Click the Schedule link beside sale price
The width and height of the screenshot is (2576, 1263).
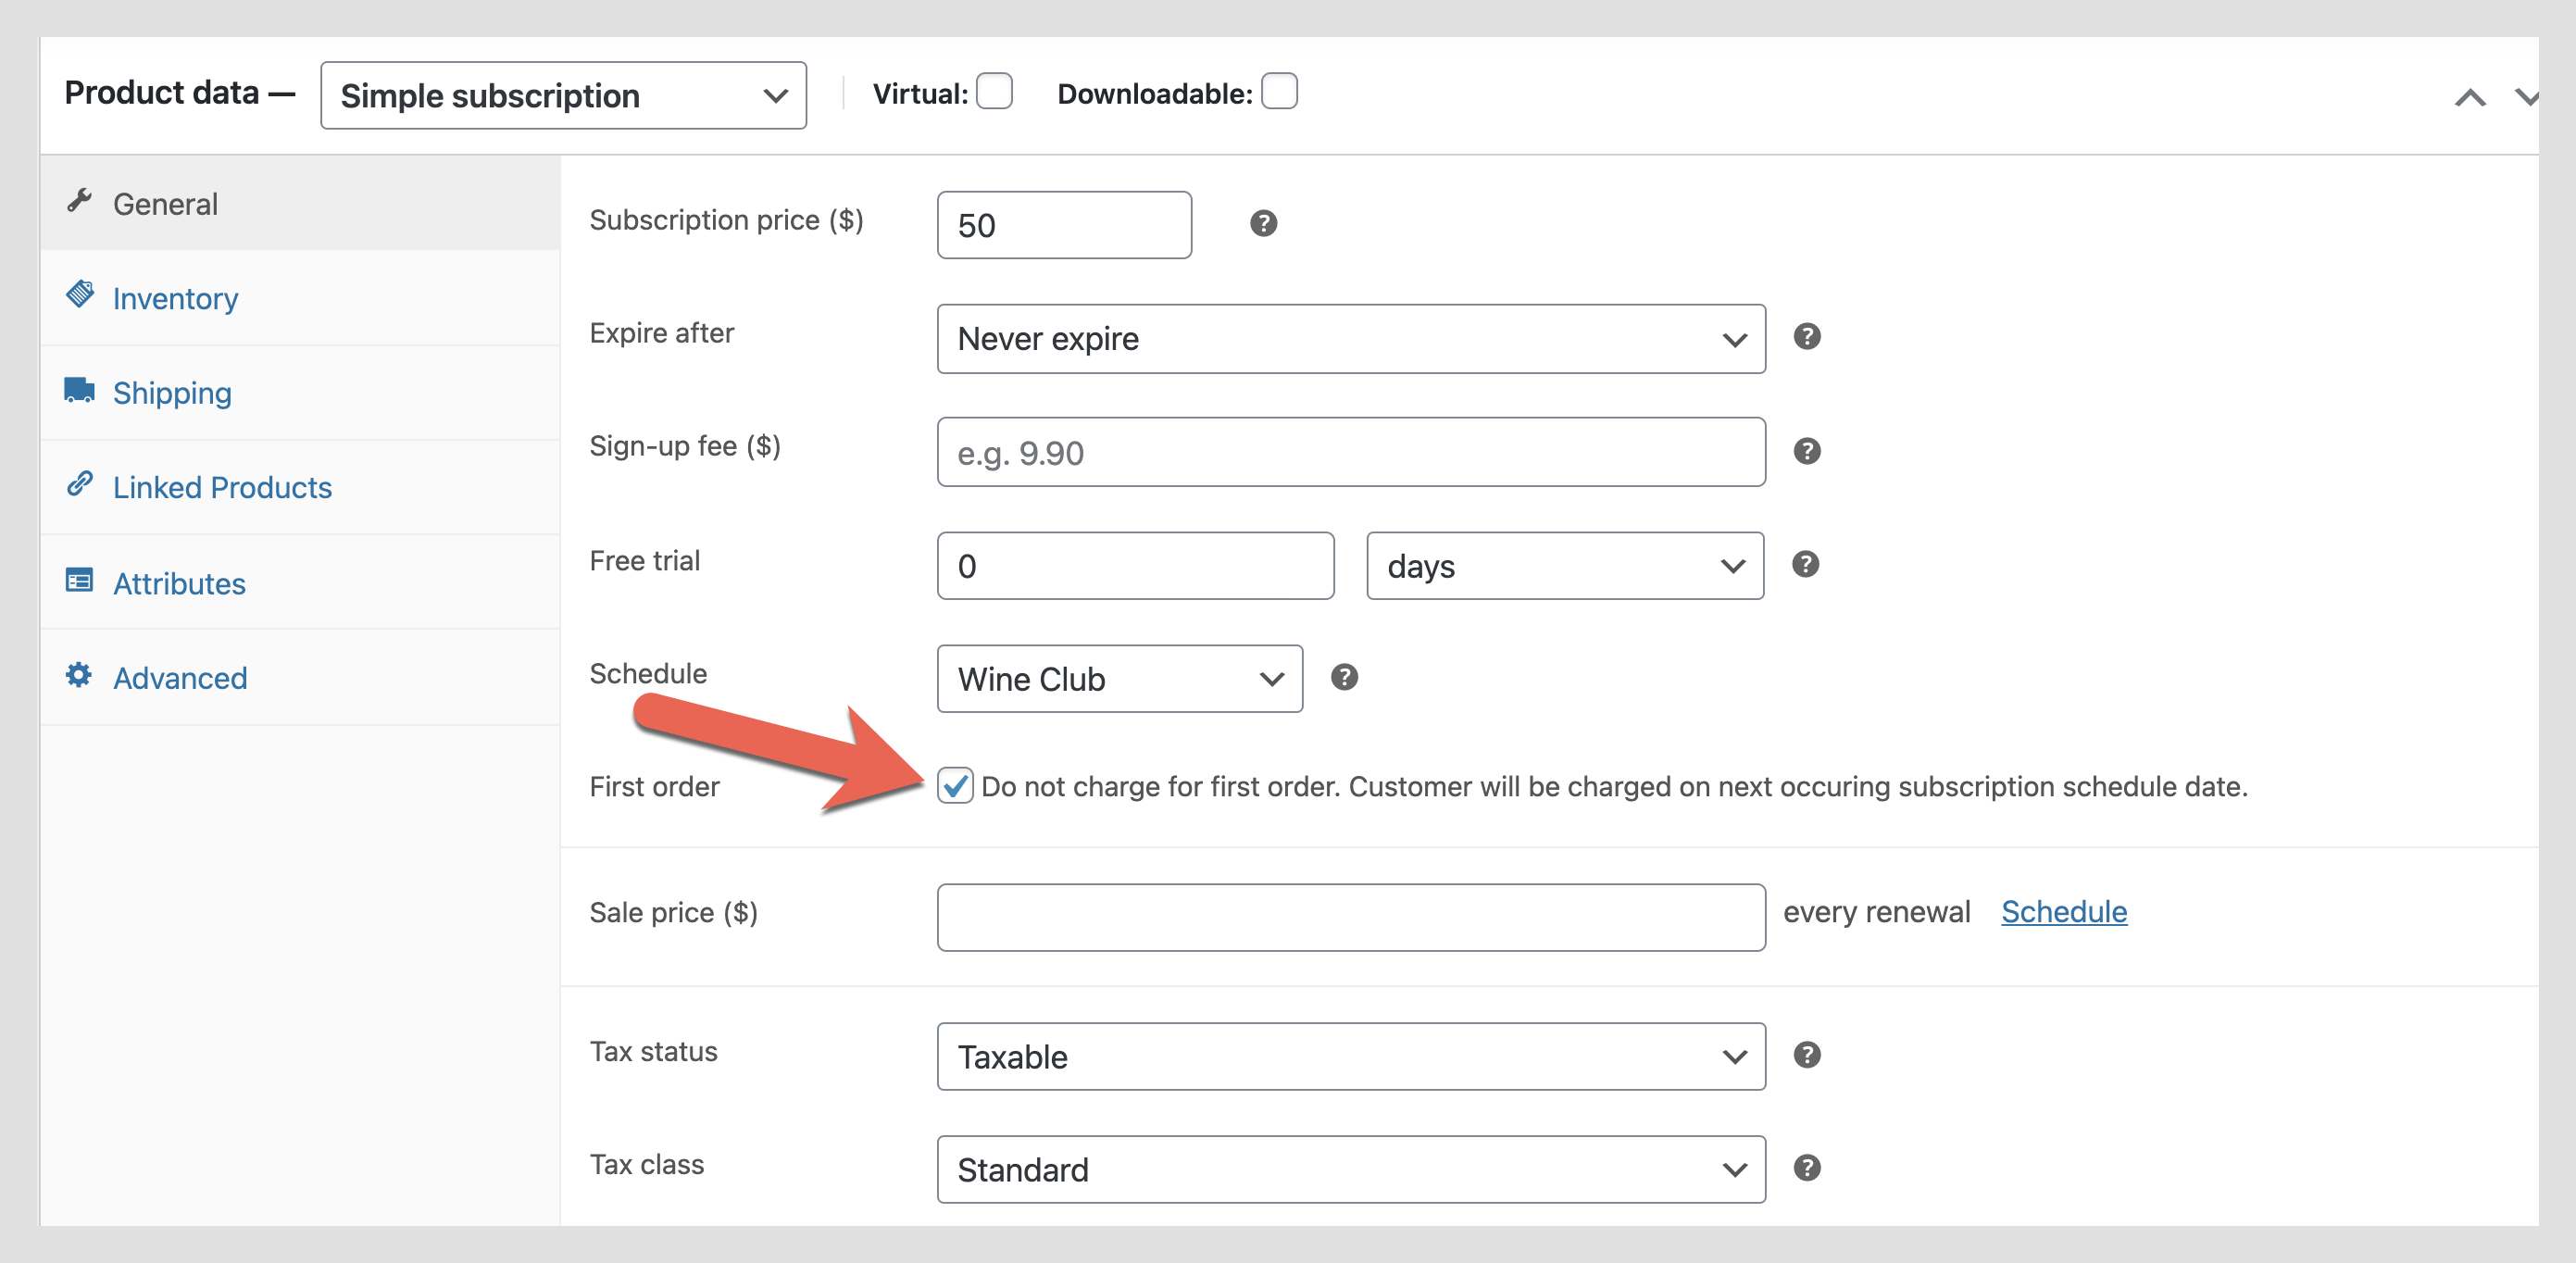click(2063, 912)
